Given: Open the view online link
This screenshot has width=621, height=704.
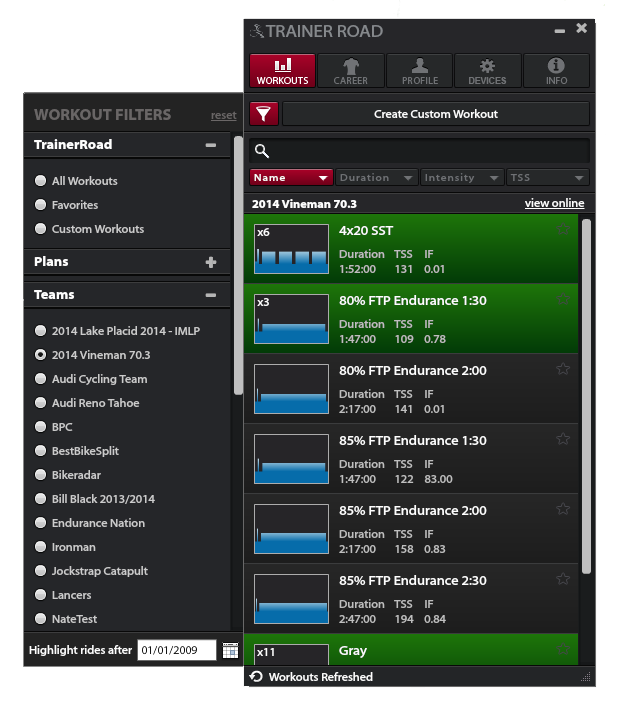Looking at the screenshot, I should point(555,203).
